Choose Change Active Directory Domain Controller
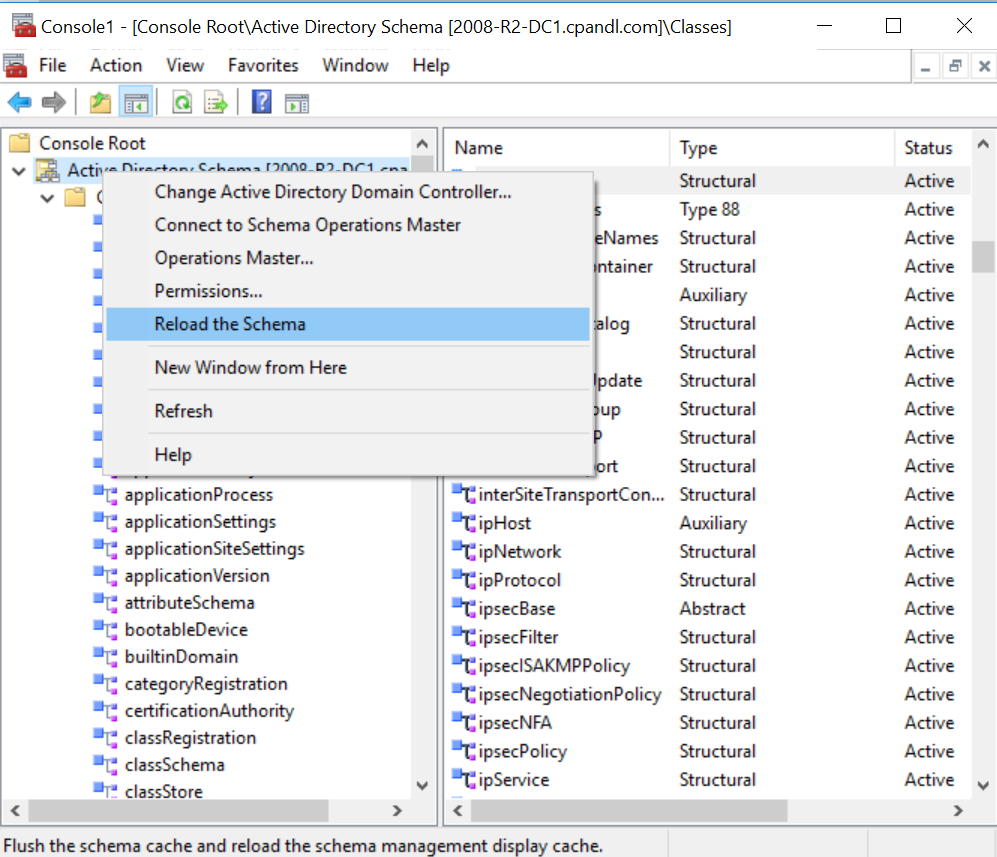Screen dimensions: 997x857 point(348,192)
